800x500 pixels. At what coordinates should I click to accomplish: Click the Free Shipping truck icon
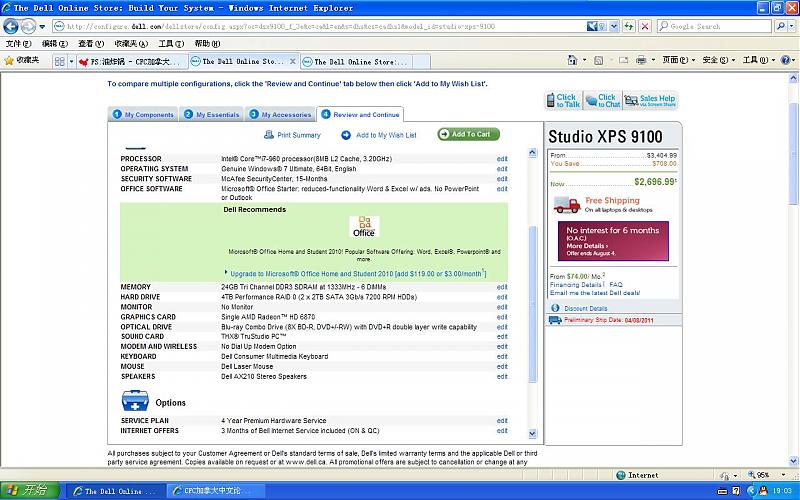point(567,205)
